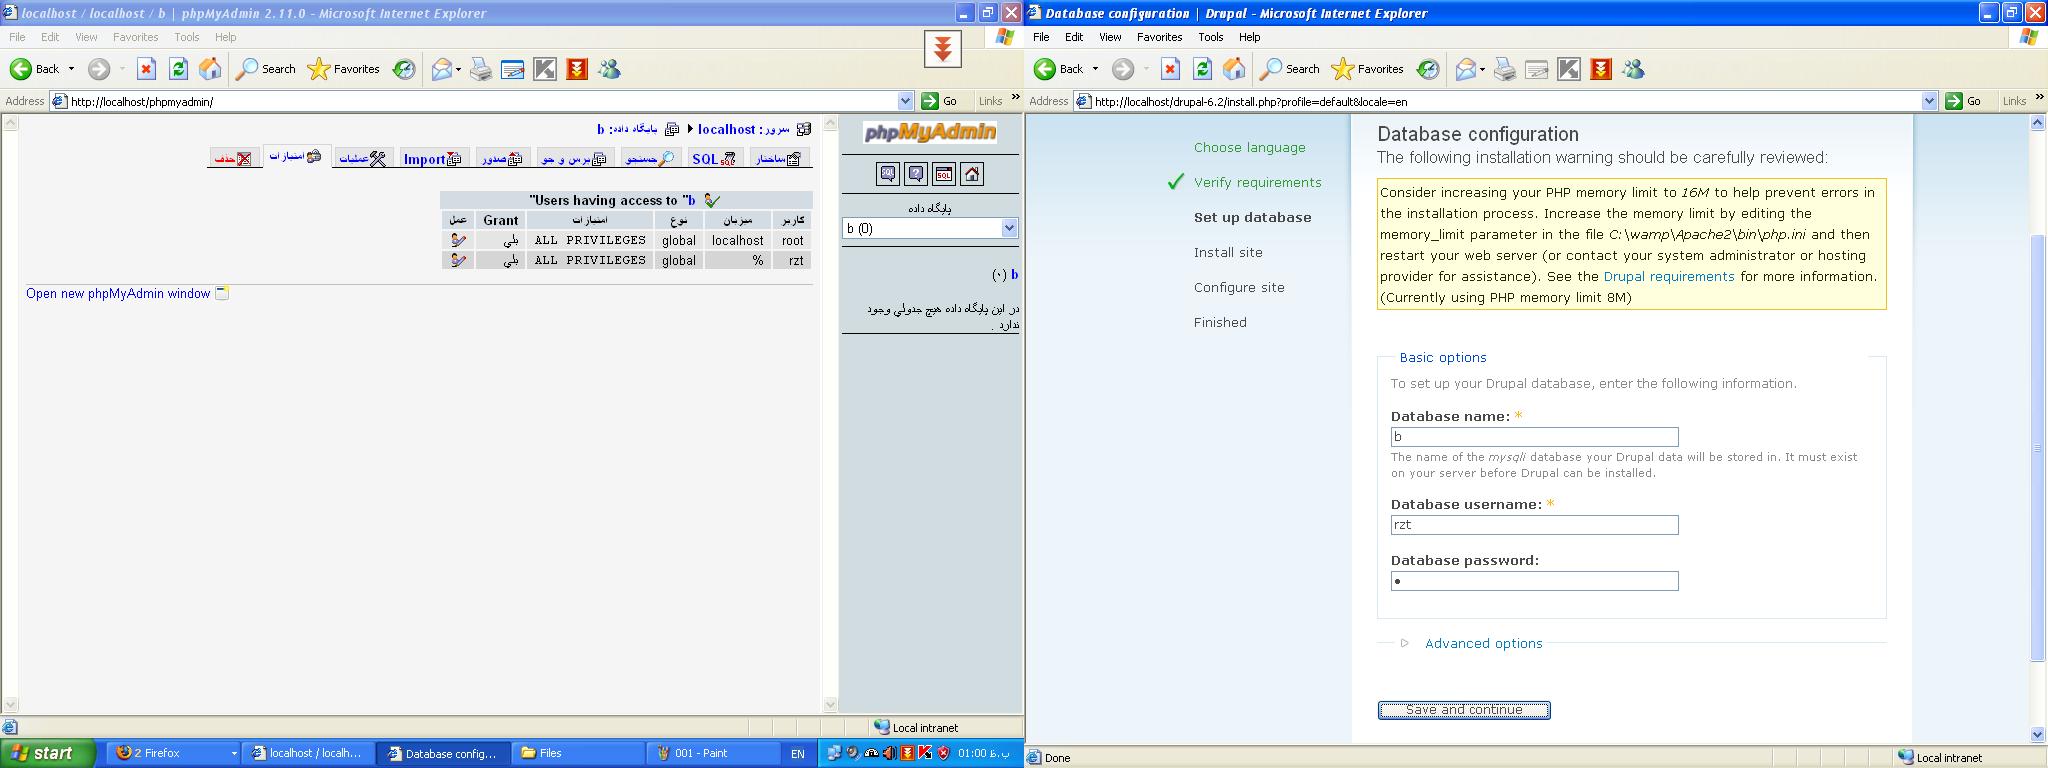Click Open new phpMyAdmin window link
This screenshot has height=768, width=2048.
pyautogui.click(x=118, y=293)
